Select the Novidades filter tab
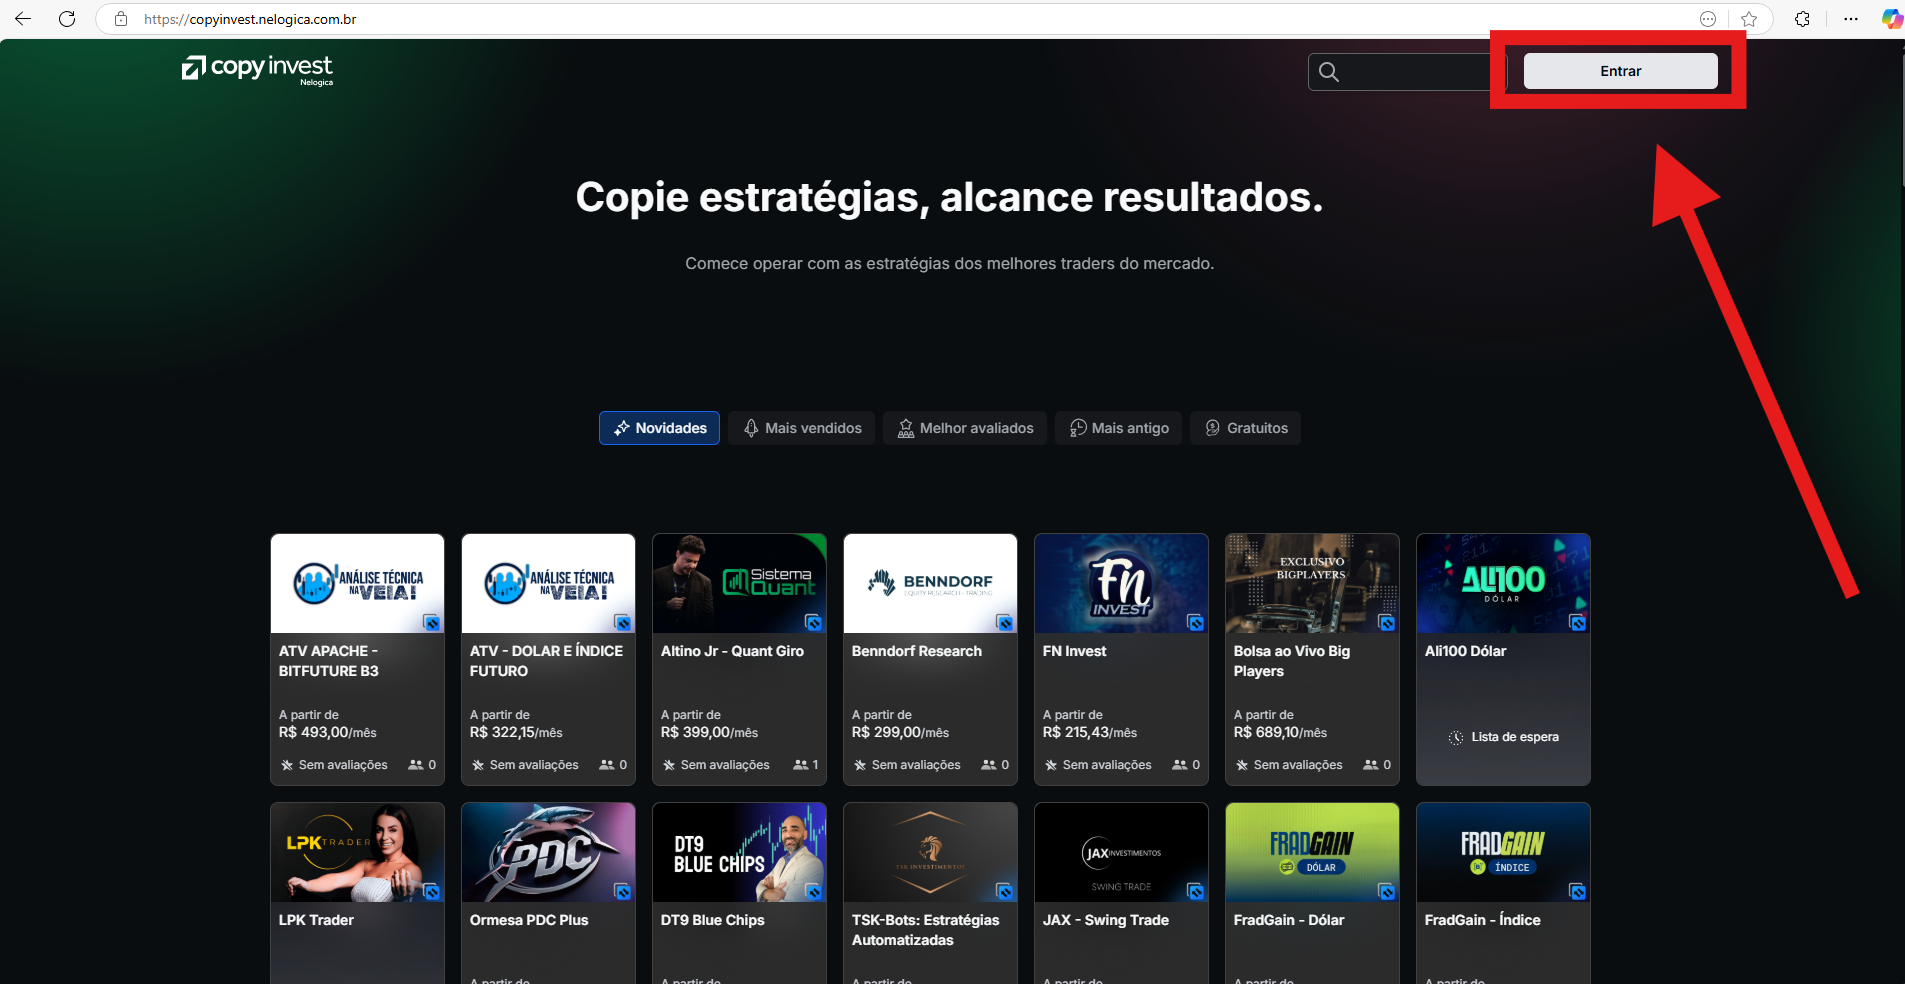 pyautogui.click(x=659, y=428)
